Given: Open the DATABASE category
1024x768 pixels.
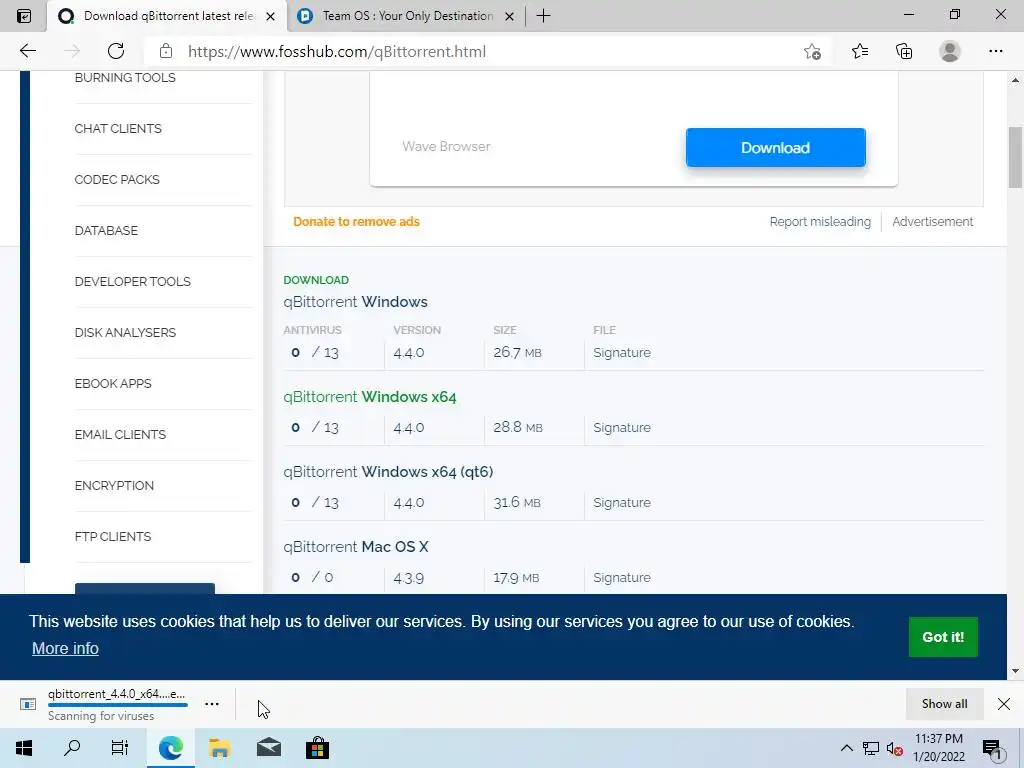Looking at the screenshot, I should [x=106, y=231].
